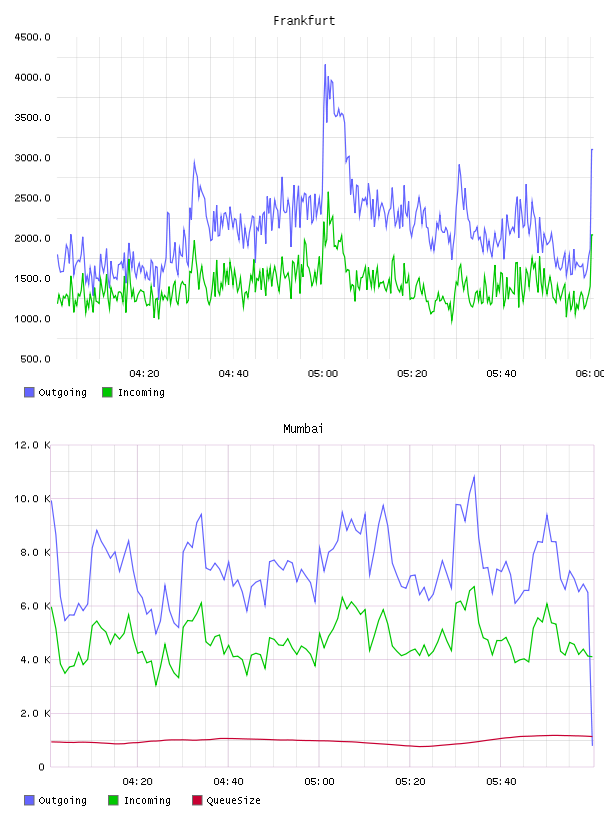Click the Mumbai legend label 'Incoming'

[147, 800]
